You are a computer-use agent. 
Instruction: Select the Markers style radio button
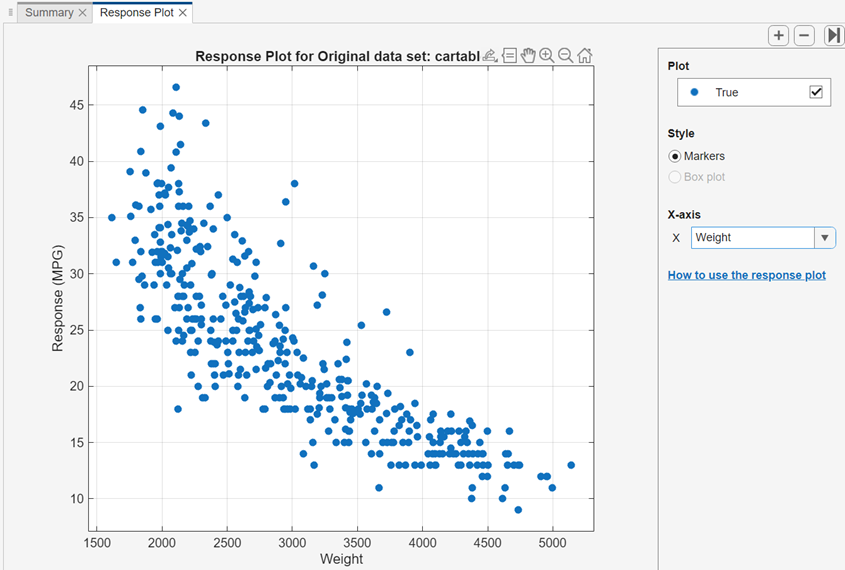coord(675,156)
